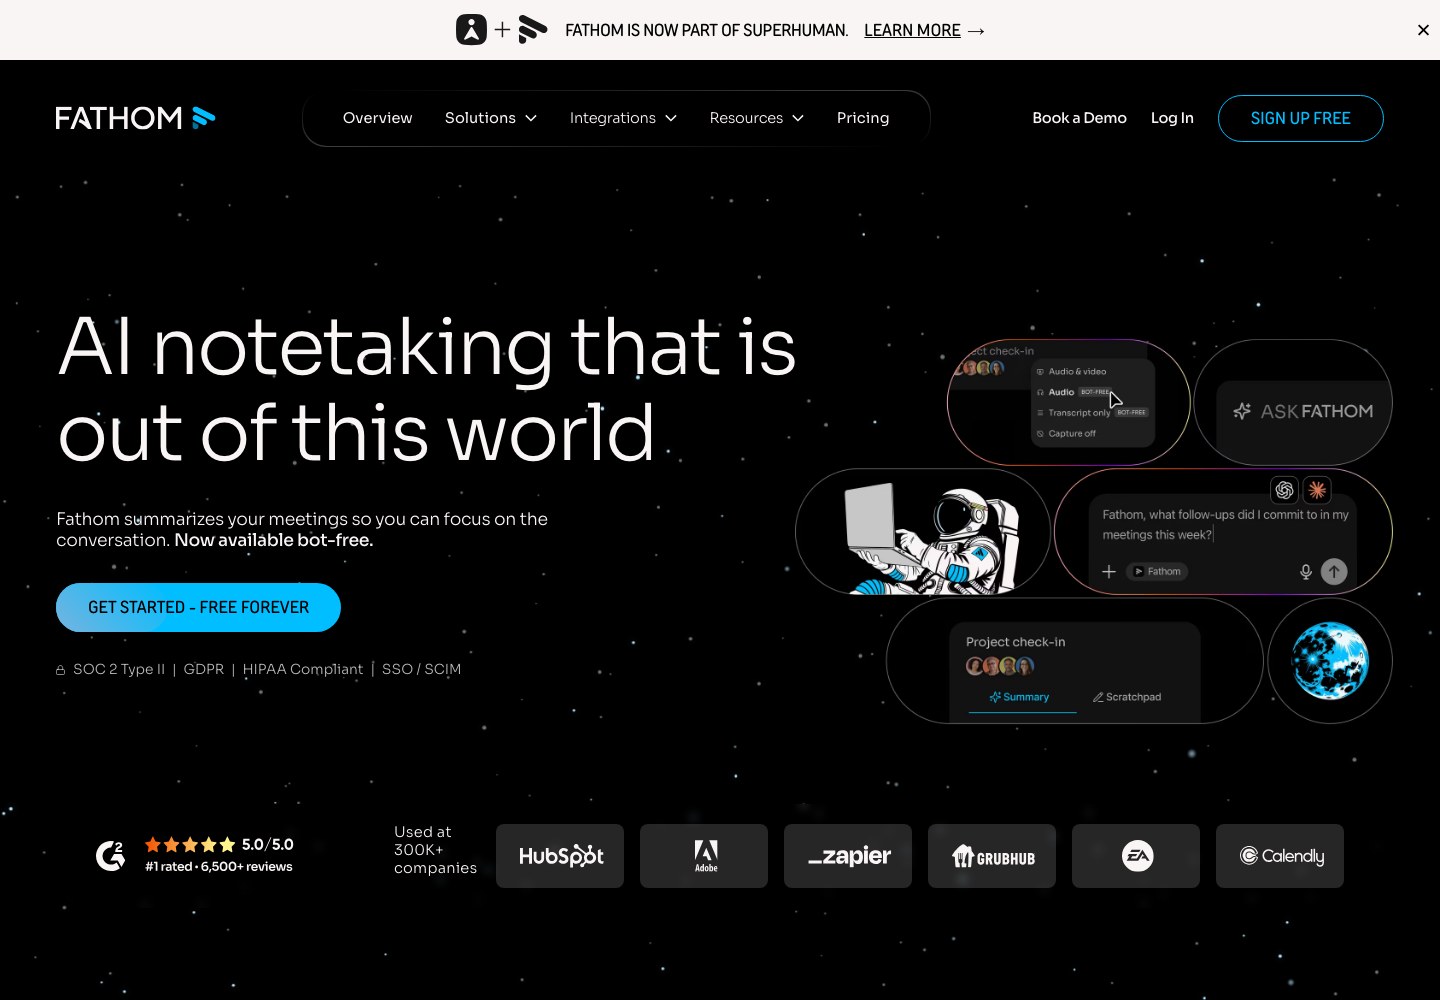Click the Book a Demo link
This screenshot has height=1000, width=1440.
(1079, 118)
